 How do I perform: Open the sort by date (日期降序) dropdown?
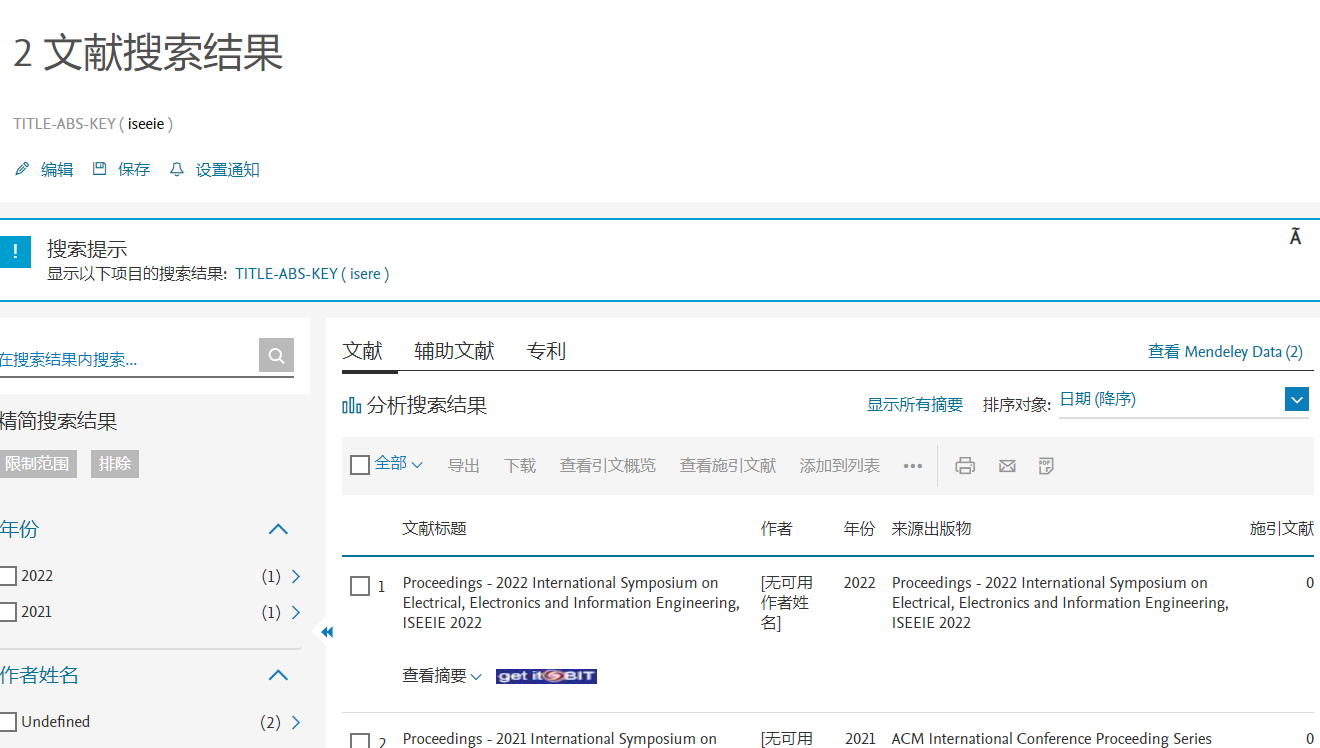[x=1296, y=400]
